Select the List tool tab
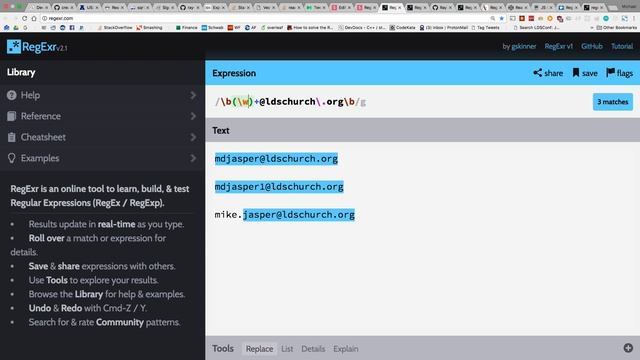Viewport: 640px width, 360px height. pyautogui.click(x=287, y=349)
